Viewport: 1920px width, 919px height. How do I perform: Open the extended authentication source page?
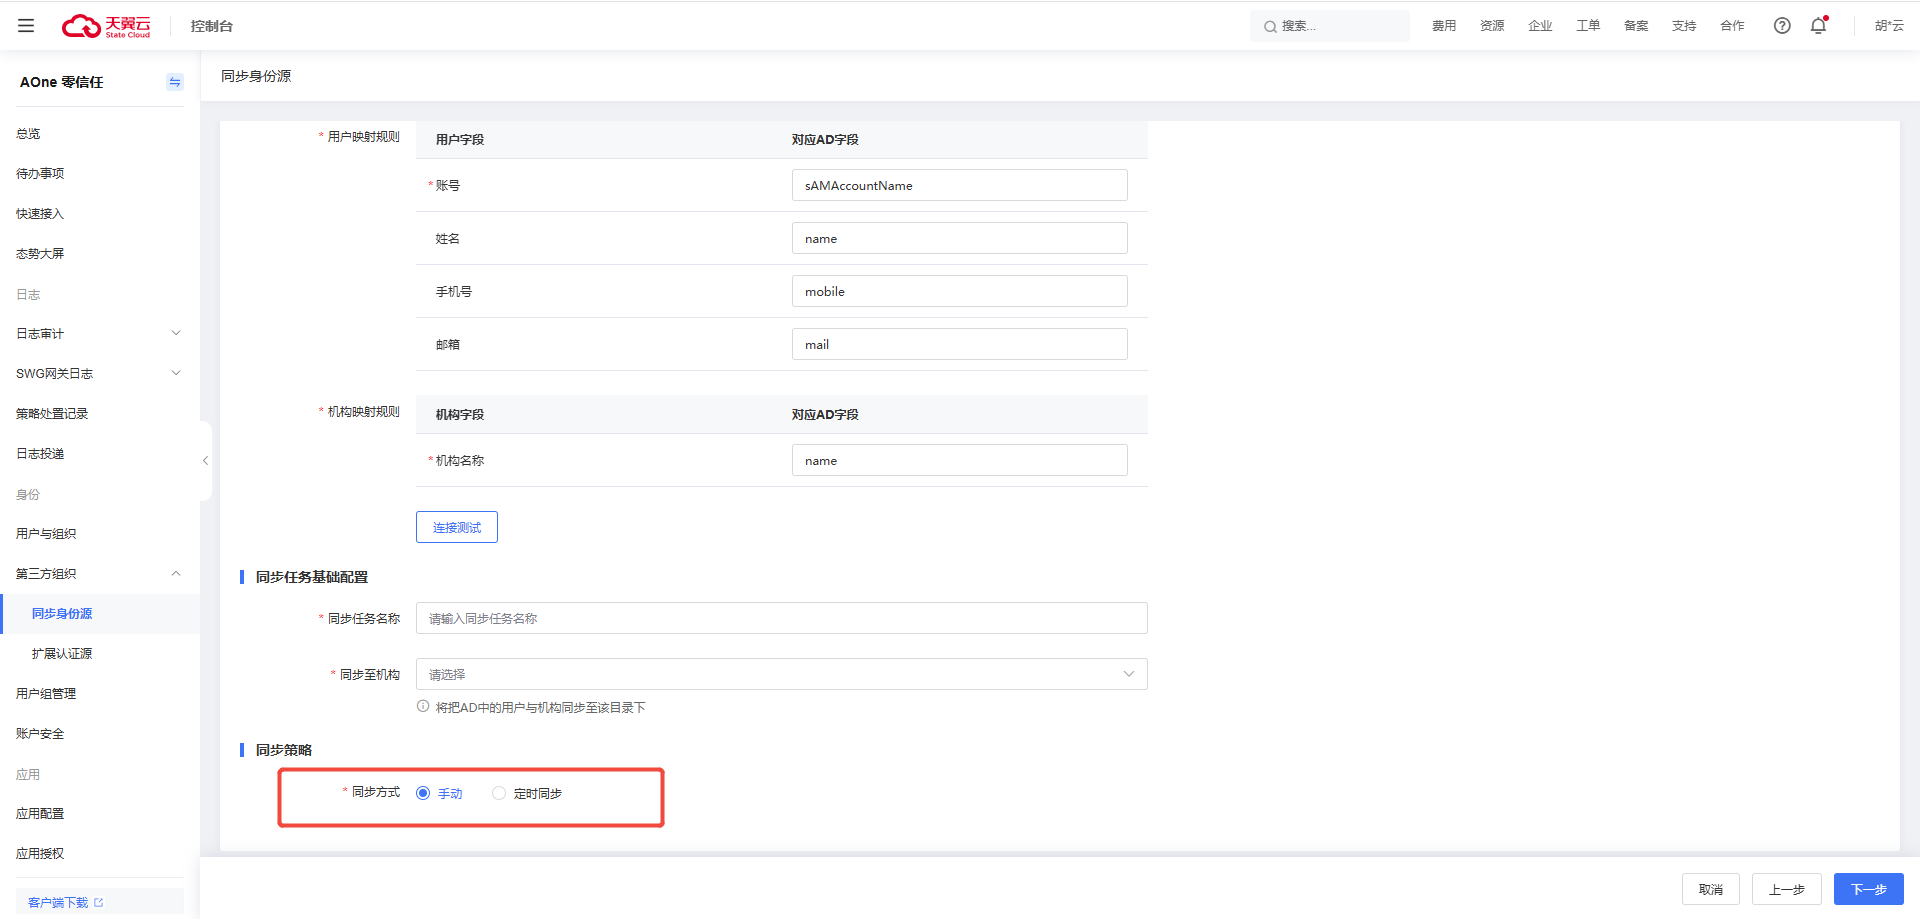(62, 654)
